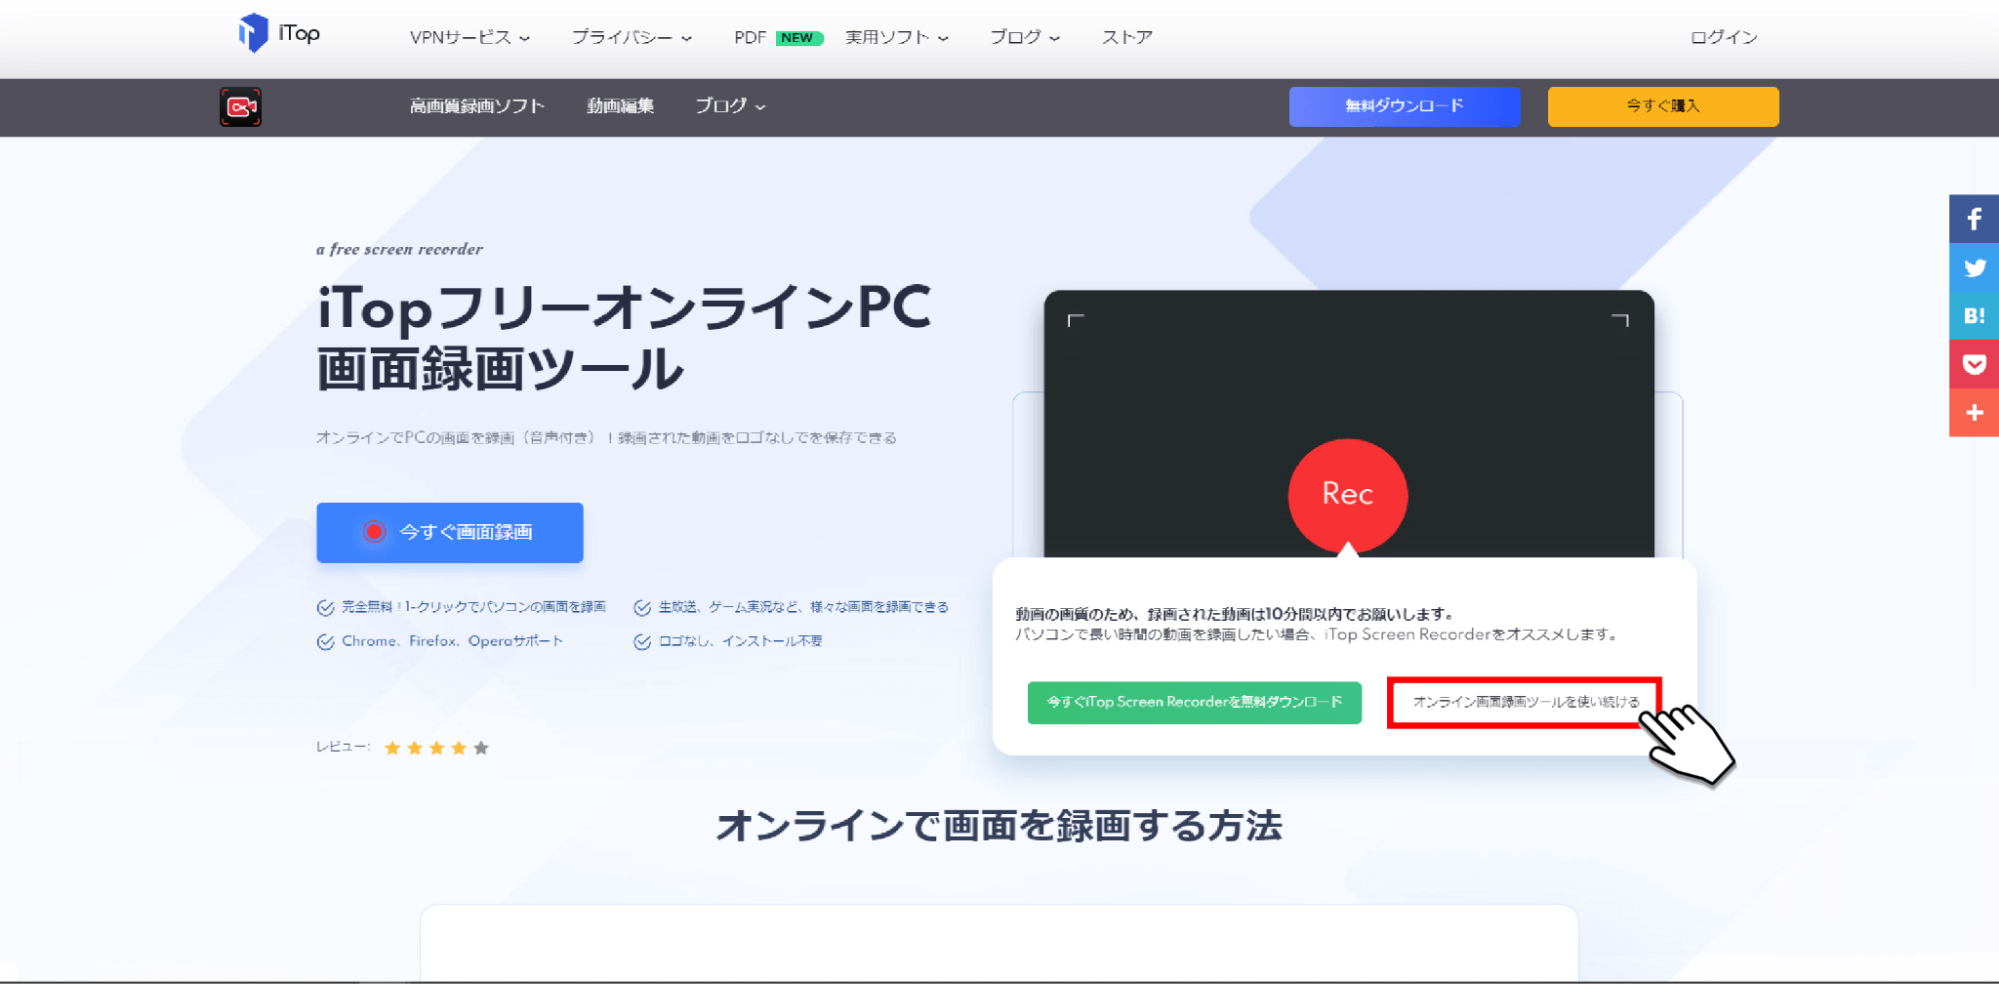Click the heading オンラインで画面を録画する方法
Screen dimensions: 1999x984
pos(999,826)
